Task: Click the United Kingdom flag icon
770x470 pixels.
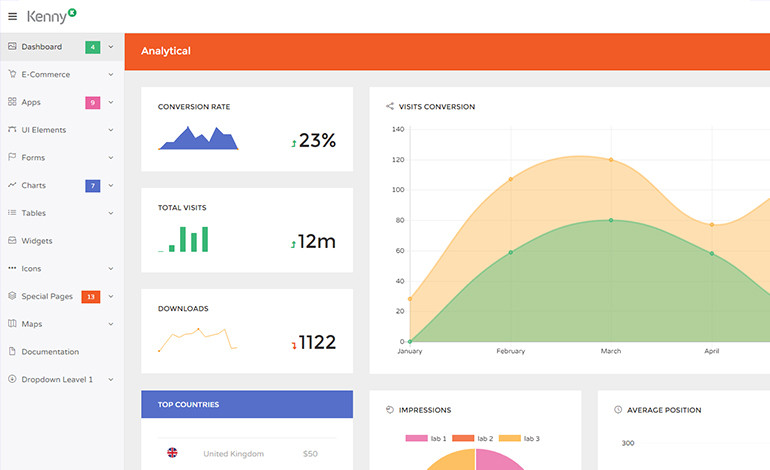Action: coord(173,453)
